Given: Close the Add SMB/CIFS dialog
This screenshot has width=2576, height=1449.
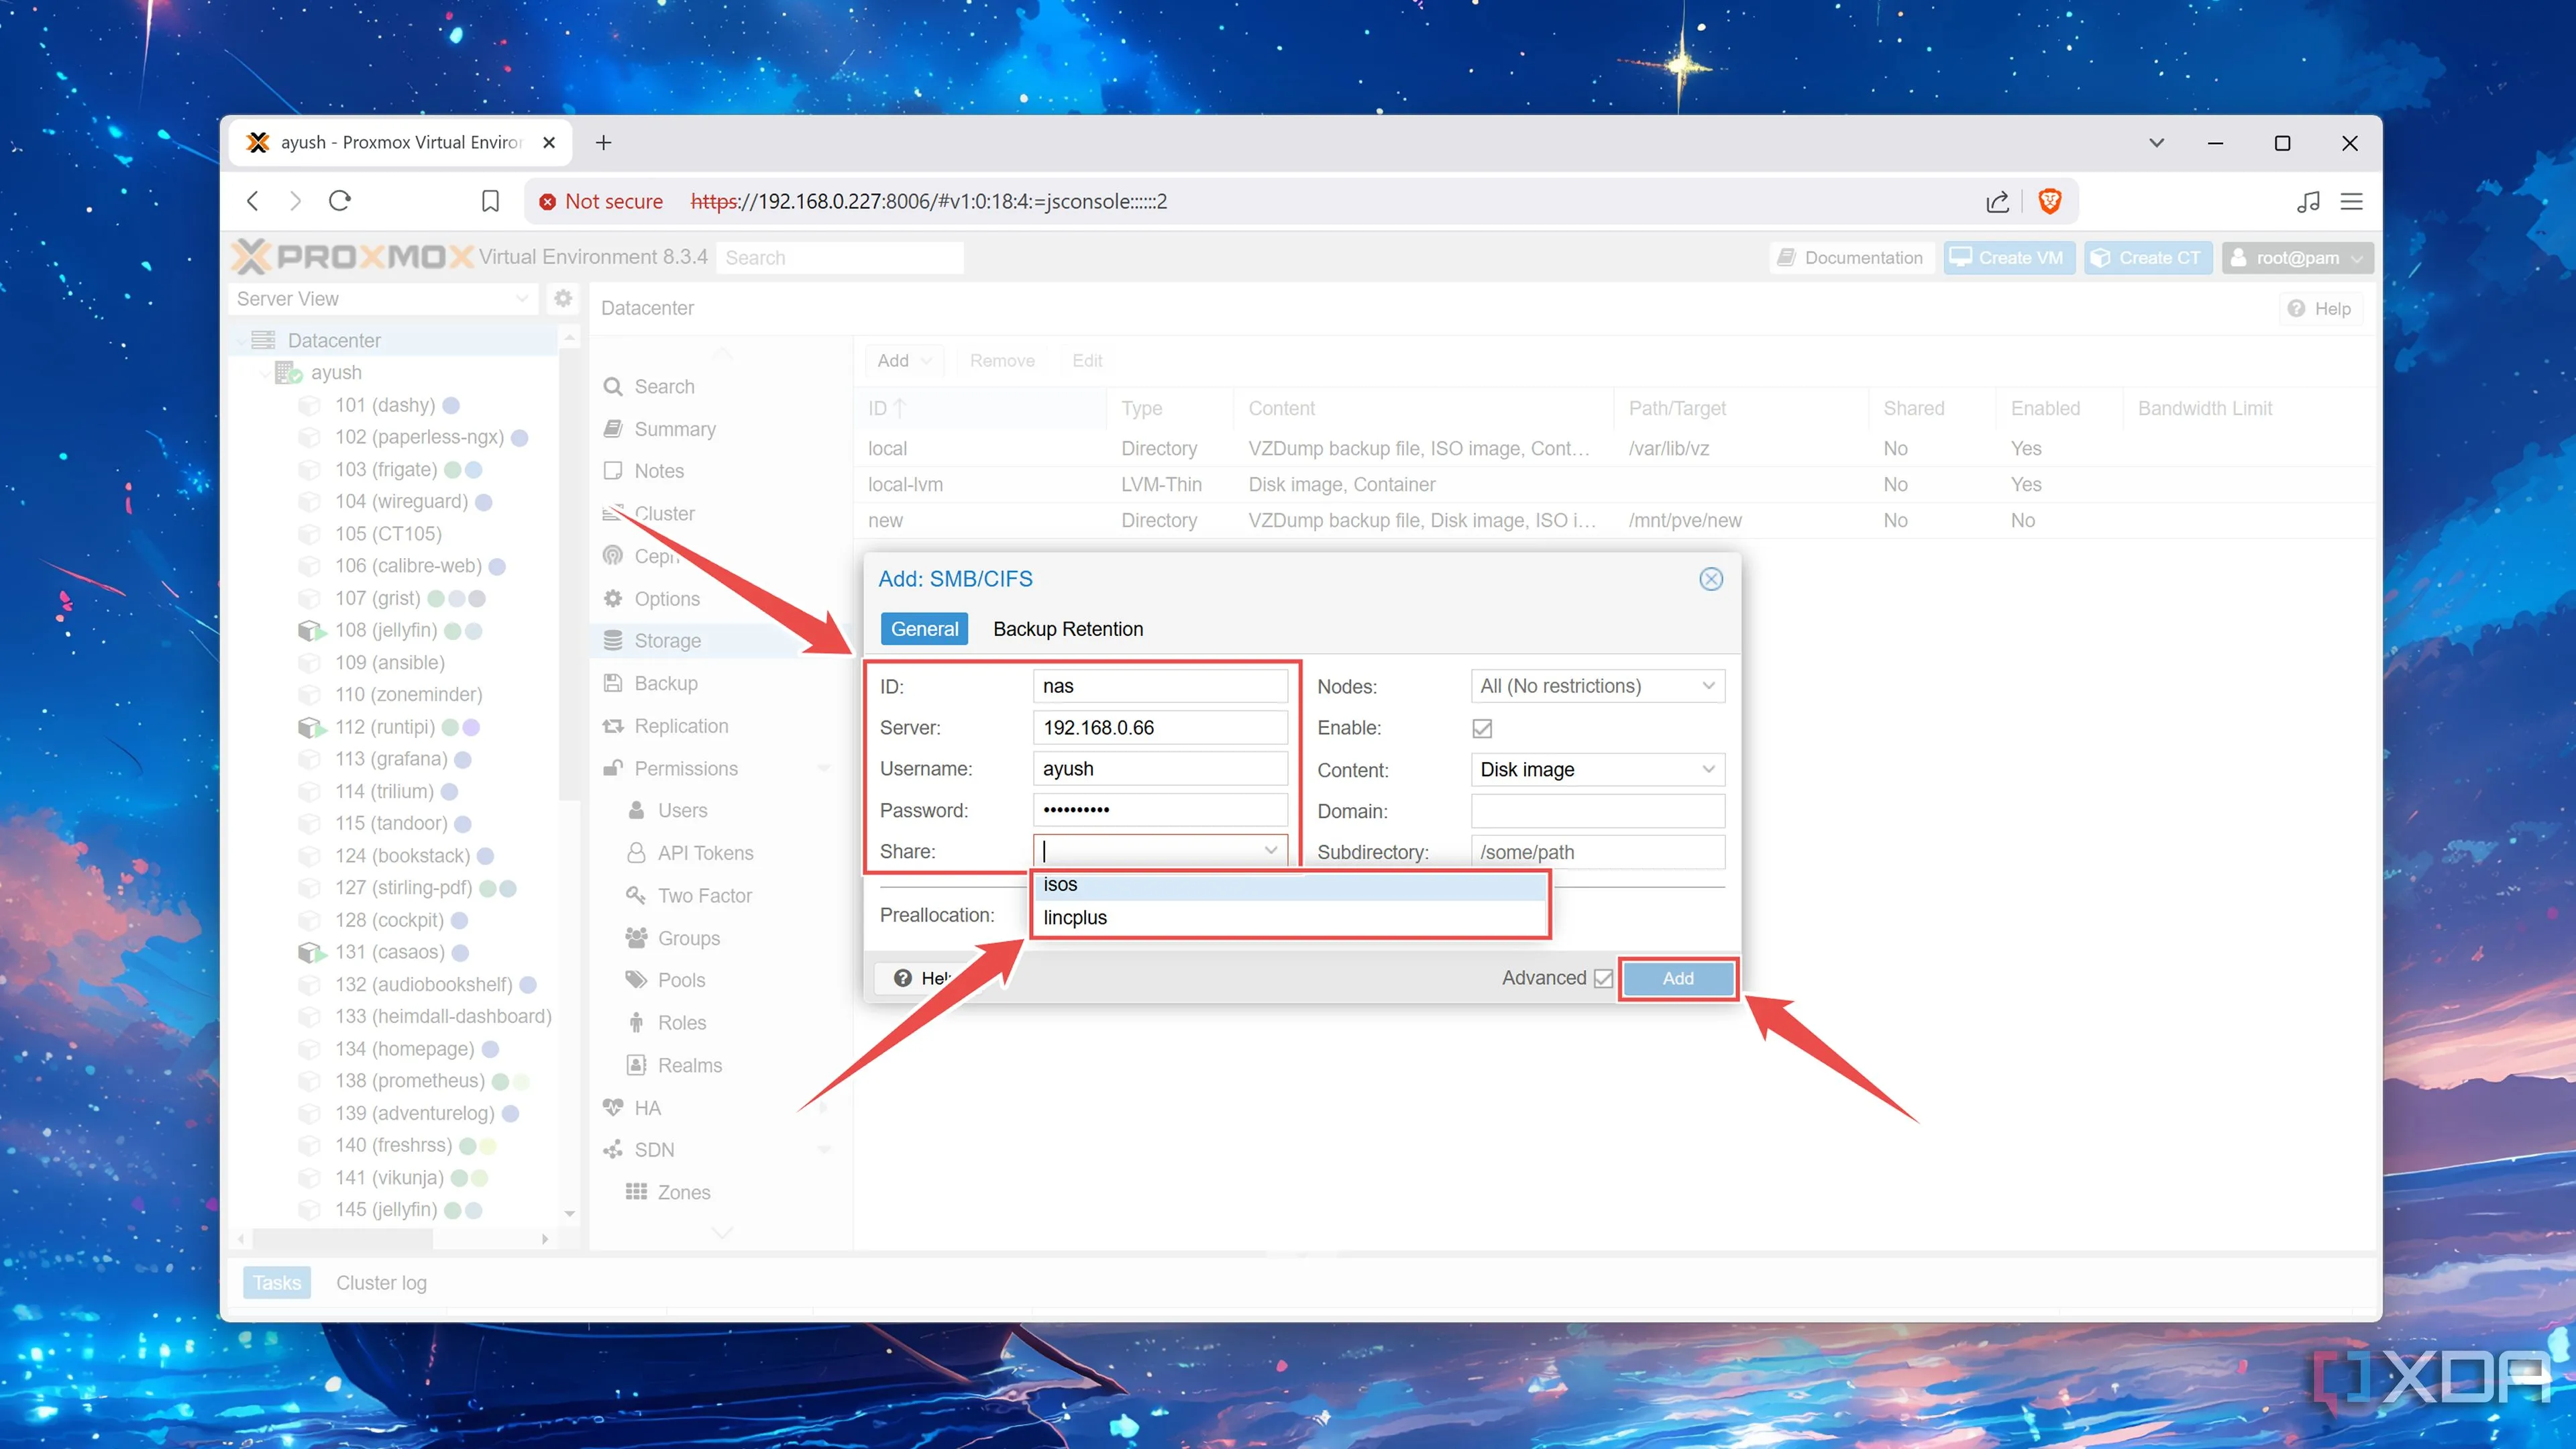Looking at the screenshot, I should click(1710, 579).
